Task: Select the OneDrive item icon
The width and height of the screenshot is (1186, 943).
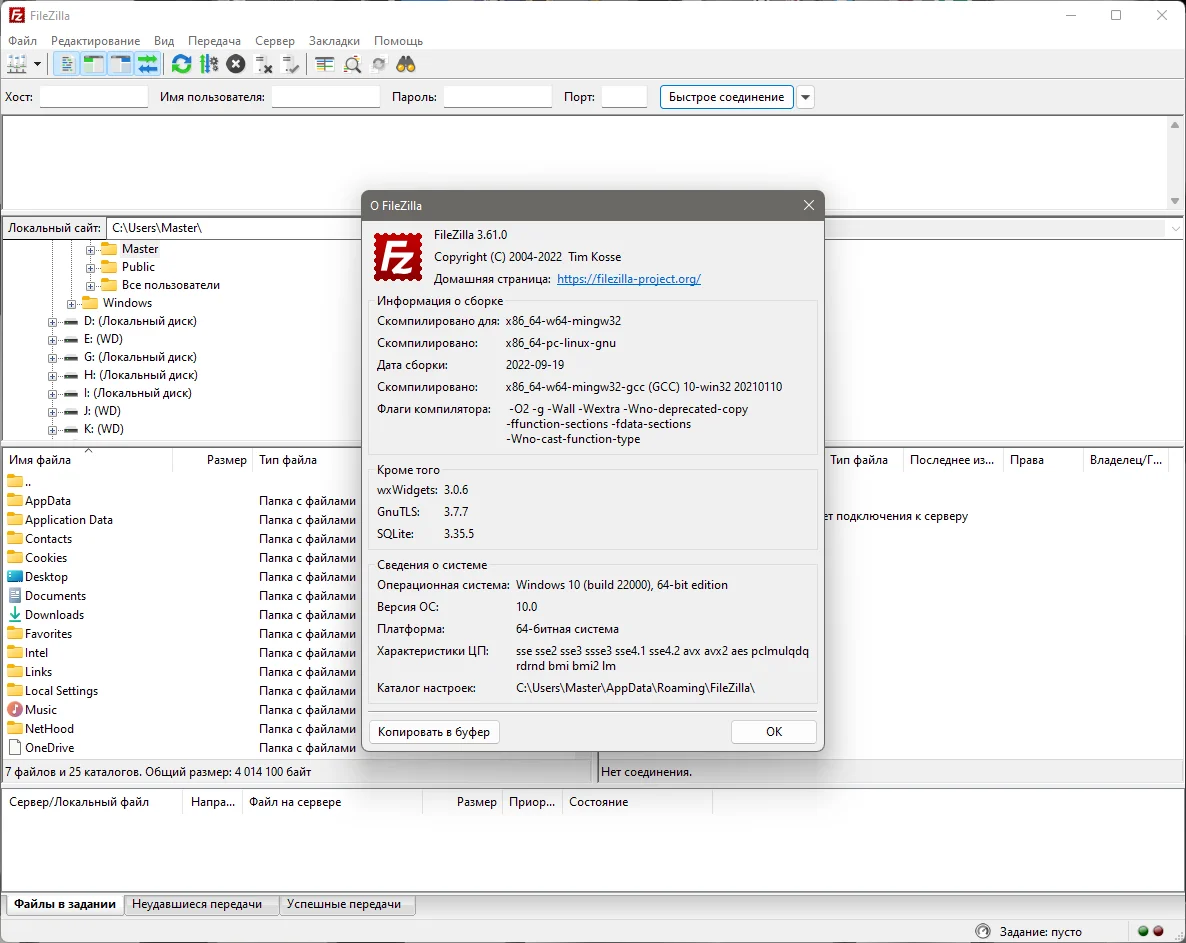Action: pyautogui.click(x=14, y=747)
